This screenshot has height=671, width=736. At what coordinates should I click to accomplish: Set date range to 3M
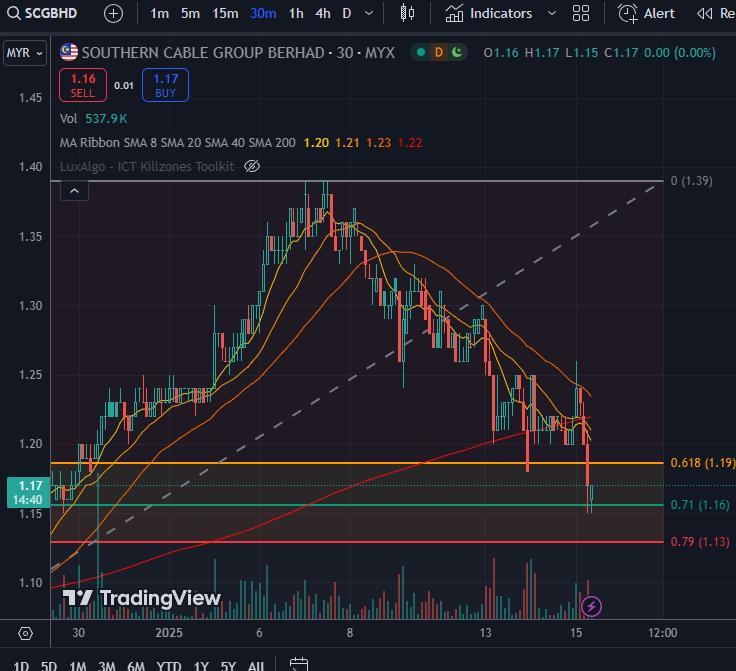pyautogui.click(x=107, y=666)
